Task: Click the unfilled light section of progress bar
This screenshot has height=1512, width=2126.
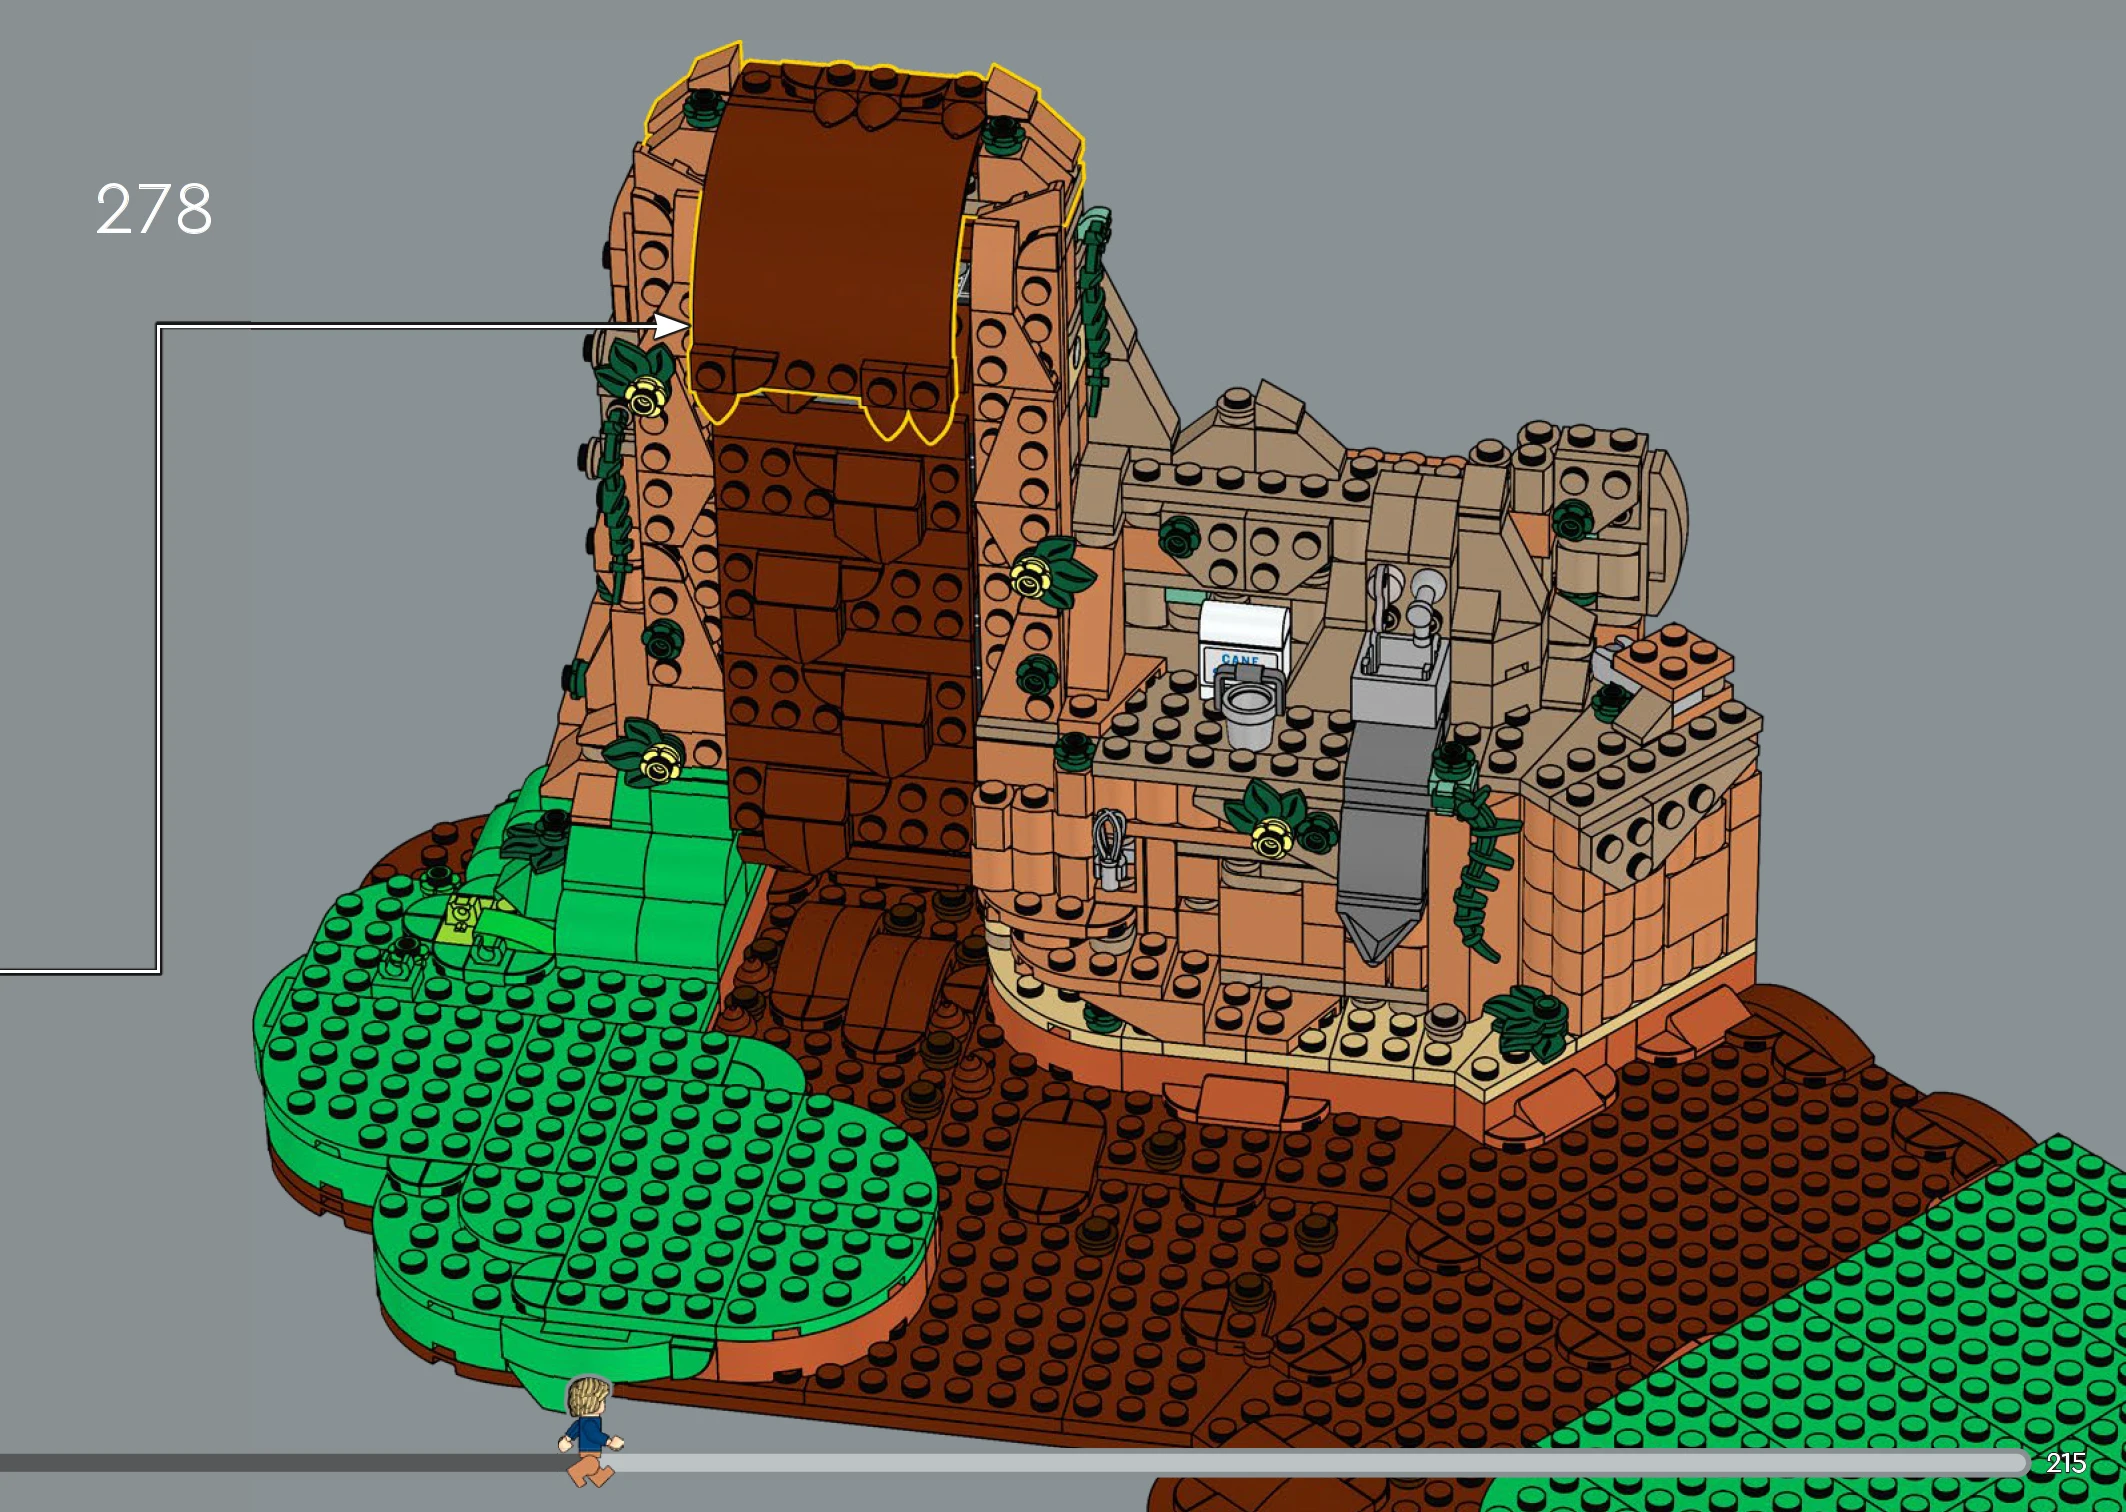Action: point(1300,1463)
